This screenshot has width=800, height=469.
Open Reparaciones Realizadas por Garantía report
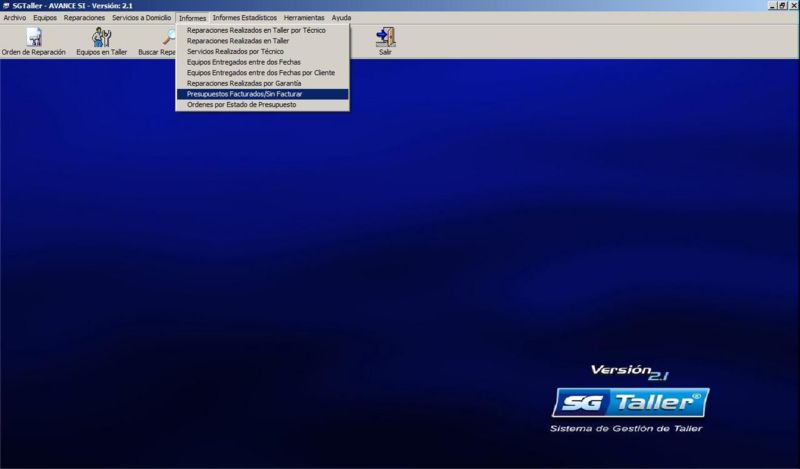[262, 83]
